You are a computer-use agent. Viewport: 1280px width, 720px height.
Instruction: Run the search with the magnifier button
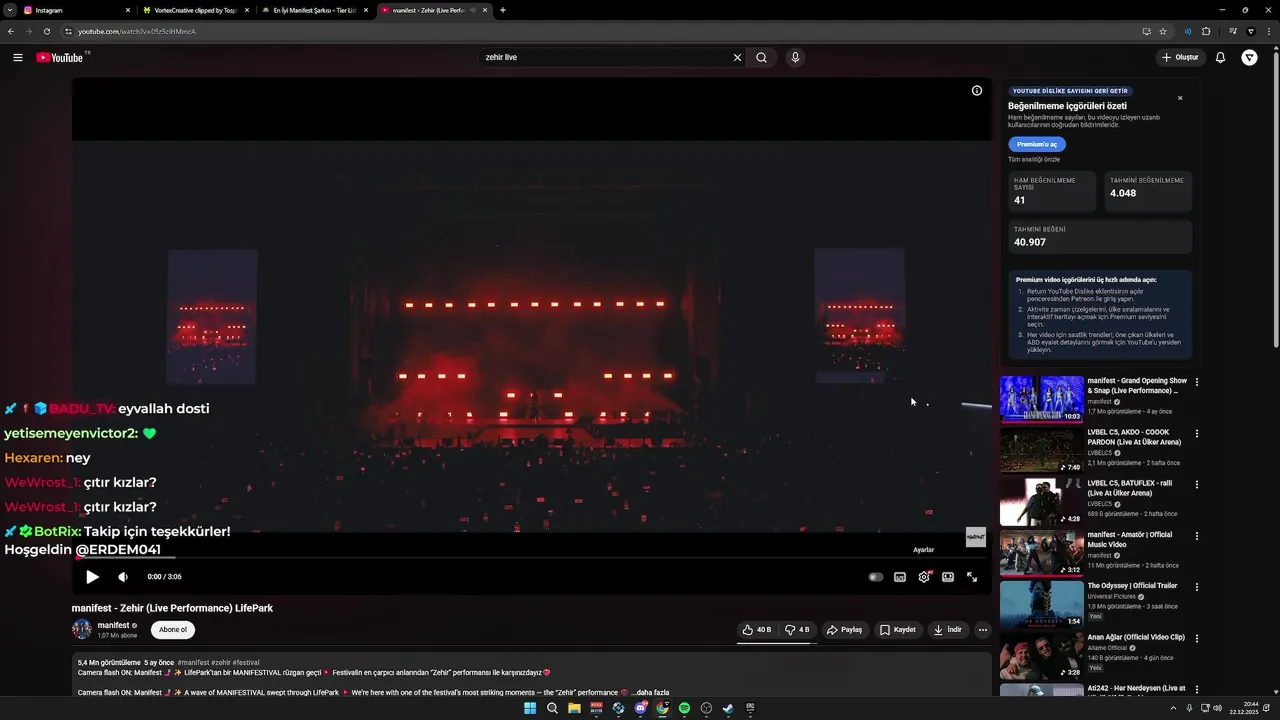761,57
